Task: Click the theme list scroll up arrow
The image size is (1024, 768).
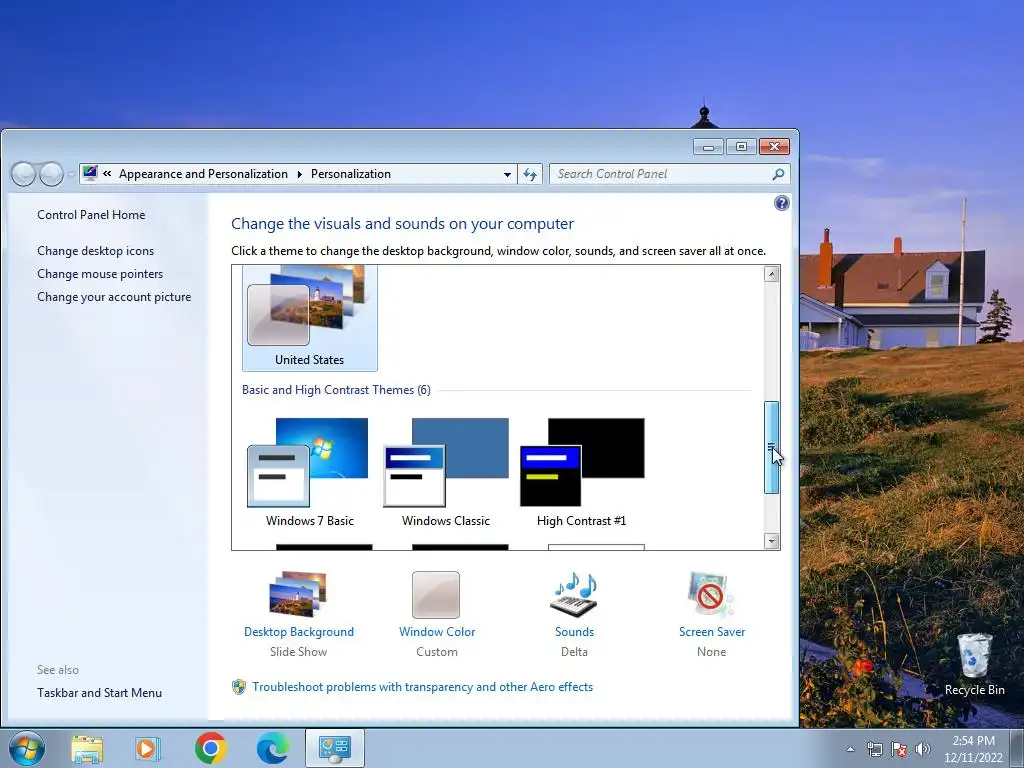Action: [771, 274]
